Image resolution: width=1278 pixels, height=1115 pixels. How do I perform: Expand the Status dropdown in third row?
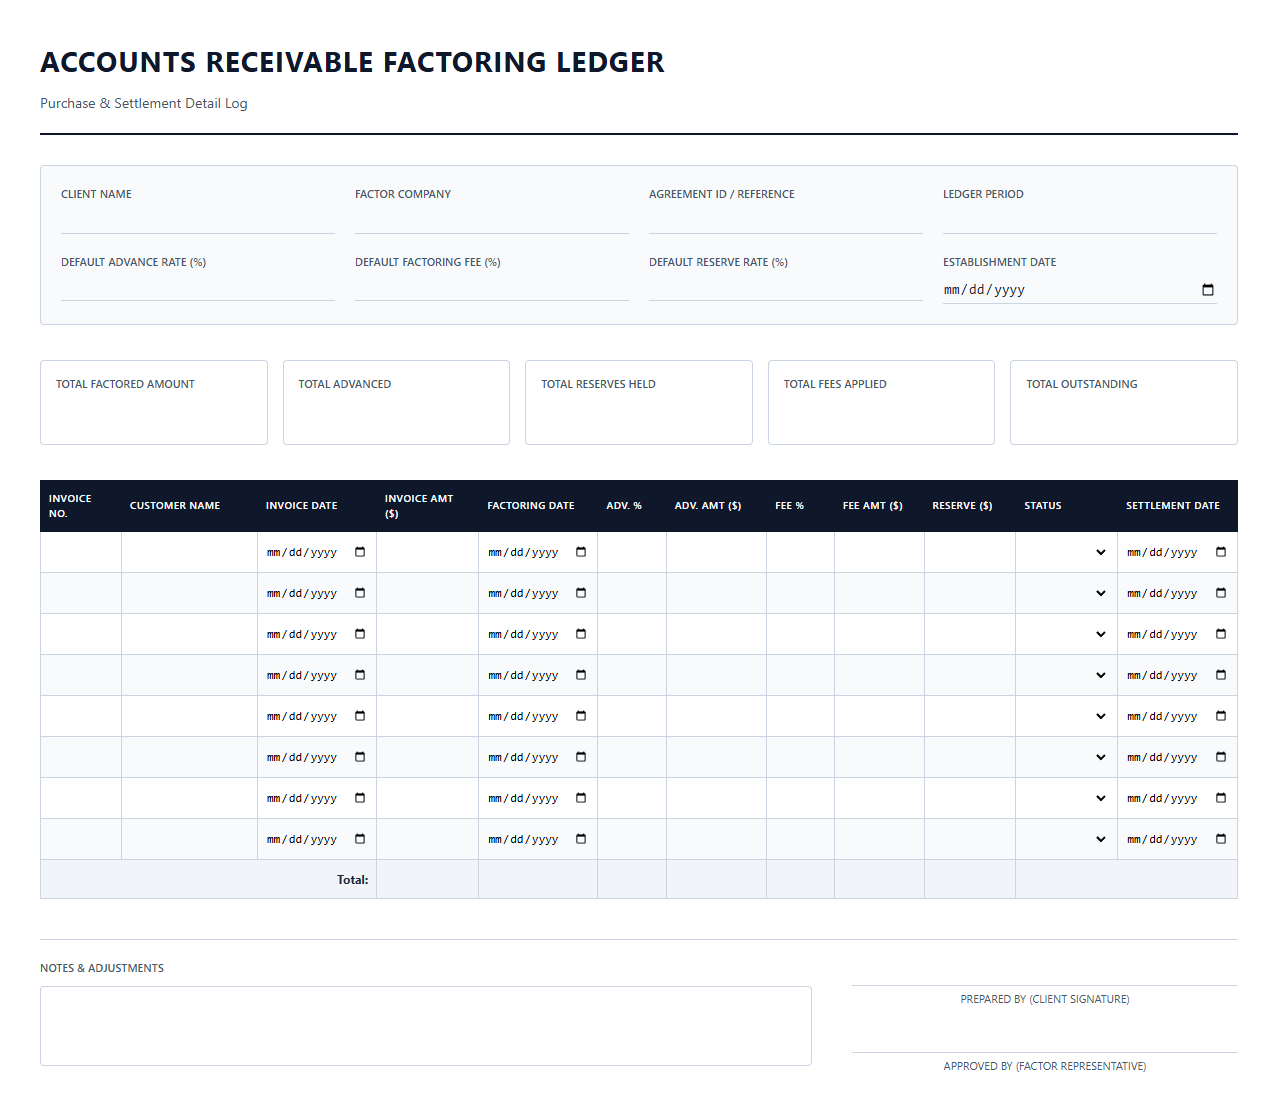(1066, 634)
